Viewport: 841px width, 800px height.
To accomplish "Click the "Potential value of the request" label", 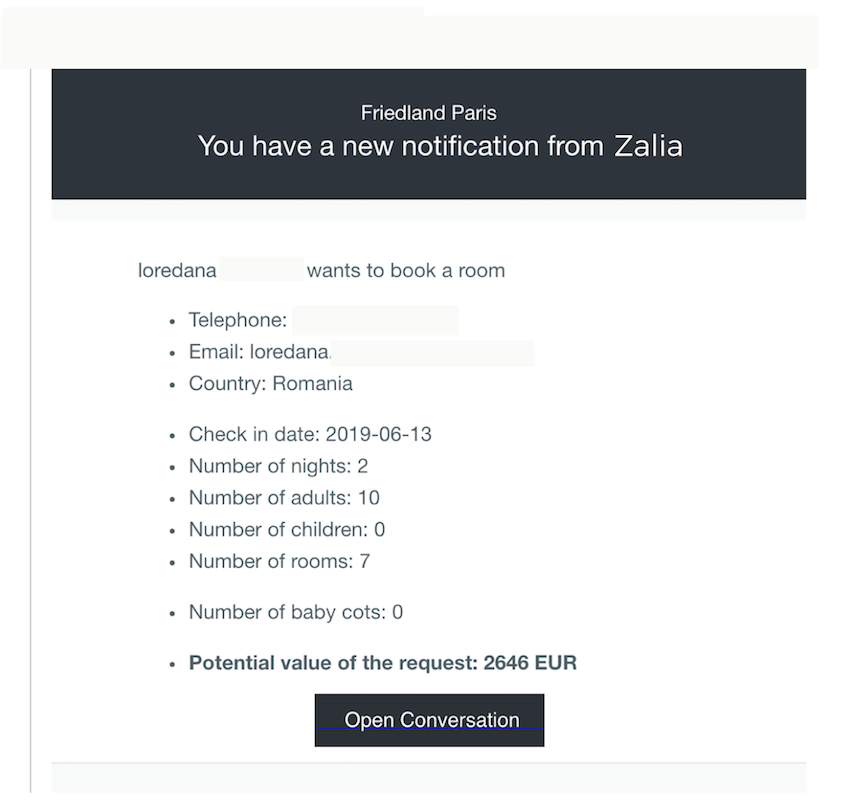I will 333,663.
